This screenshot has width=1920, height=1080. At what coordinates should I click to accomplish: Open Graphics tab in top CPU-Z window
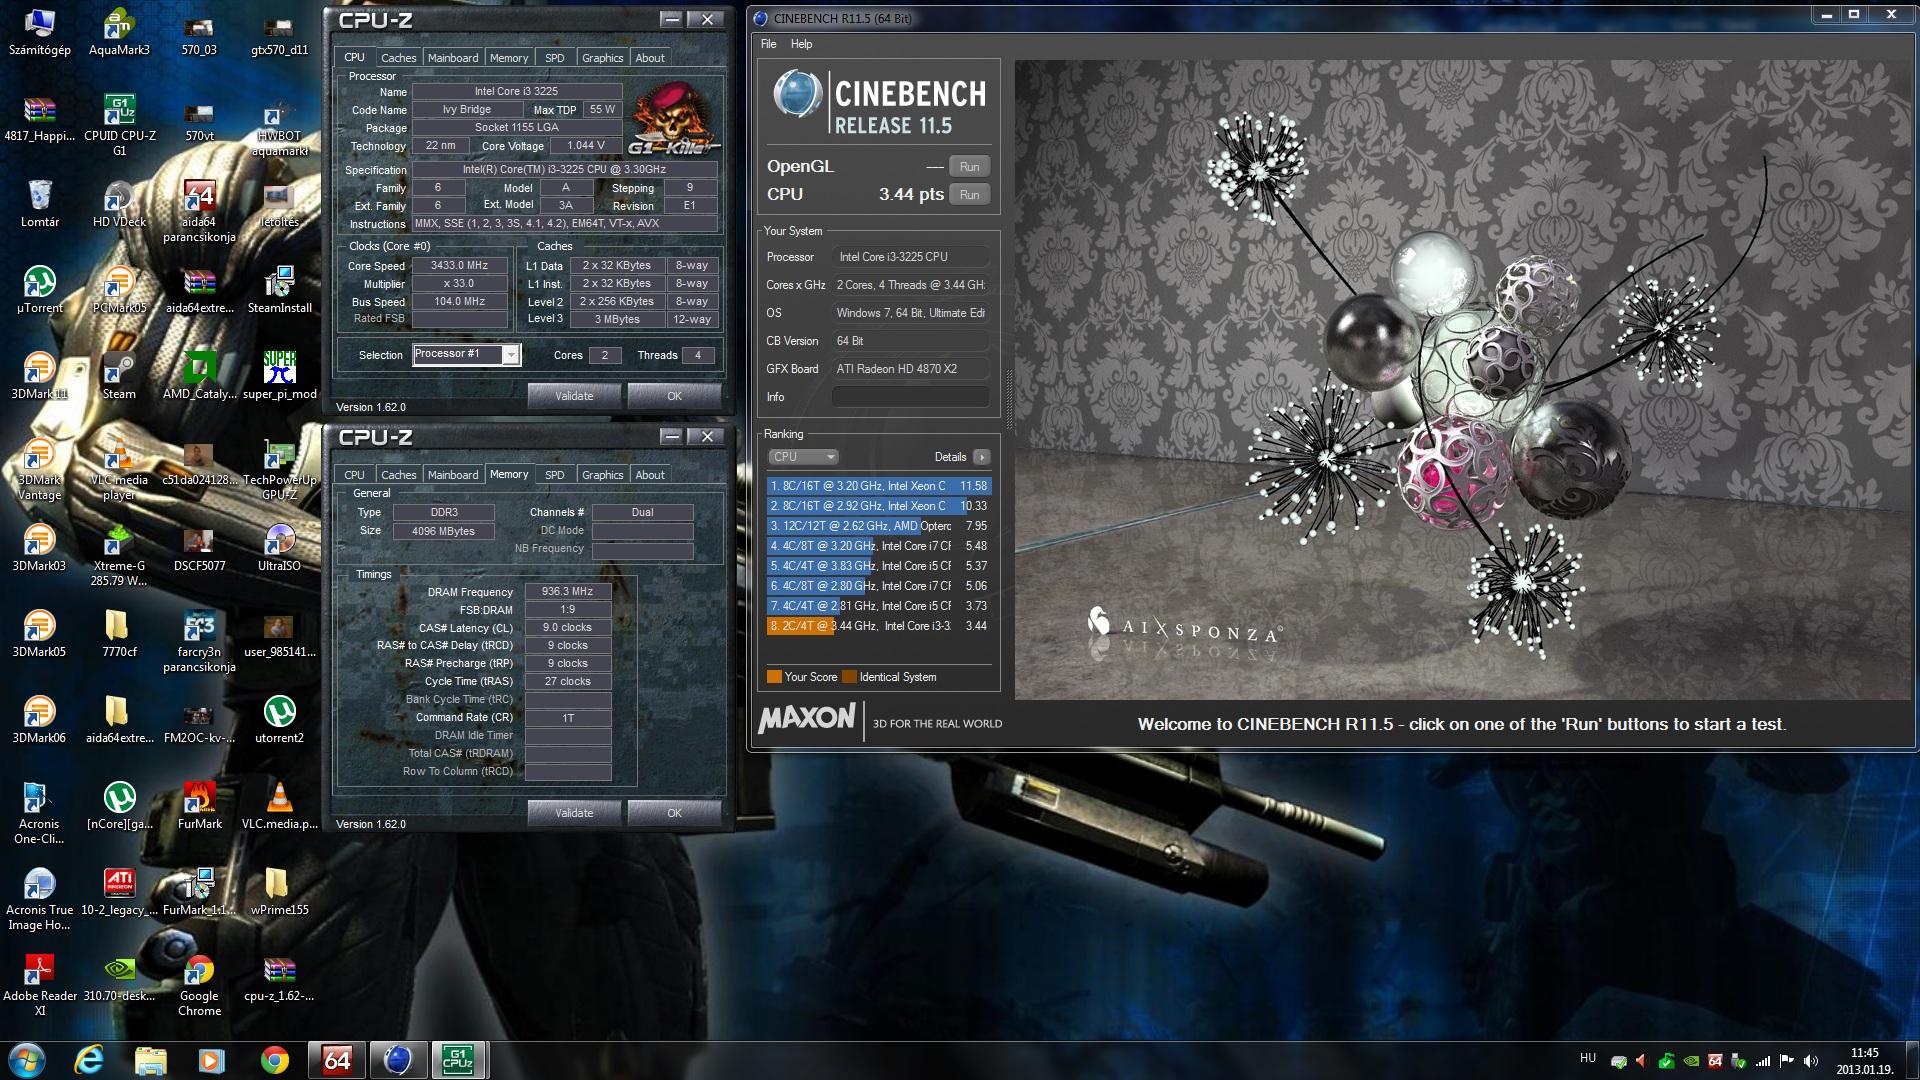click(602, 58)
